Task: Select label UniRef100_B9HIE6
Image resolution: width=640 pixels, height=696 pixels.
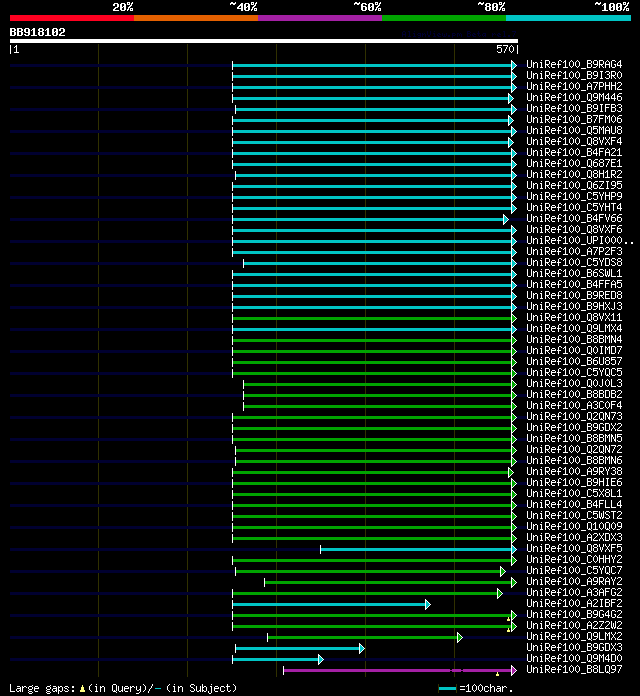Action: [574, 483]
